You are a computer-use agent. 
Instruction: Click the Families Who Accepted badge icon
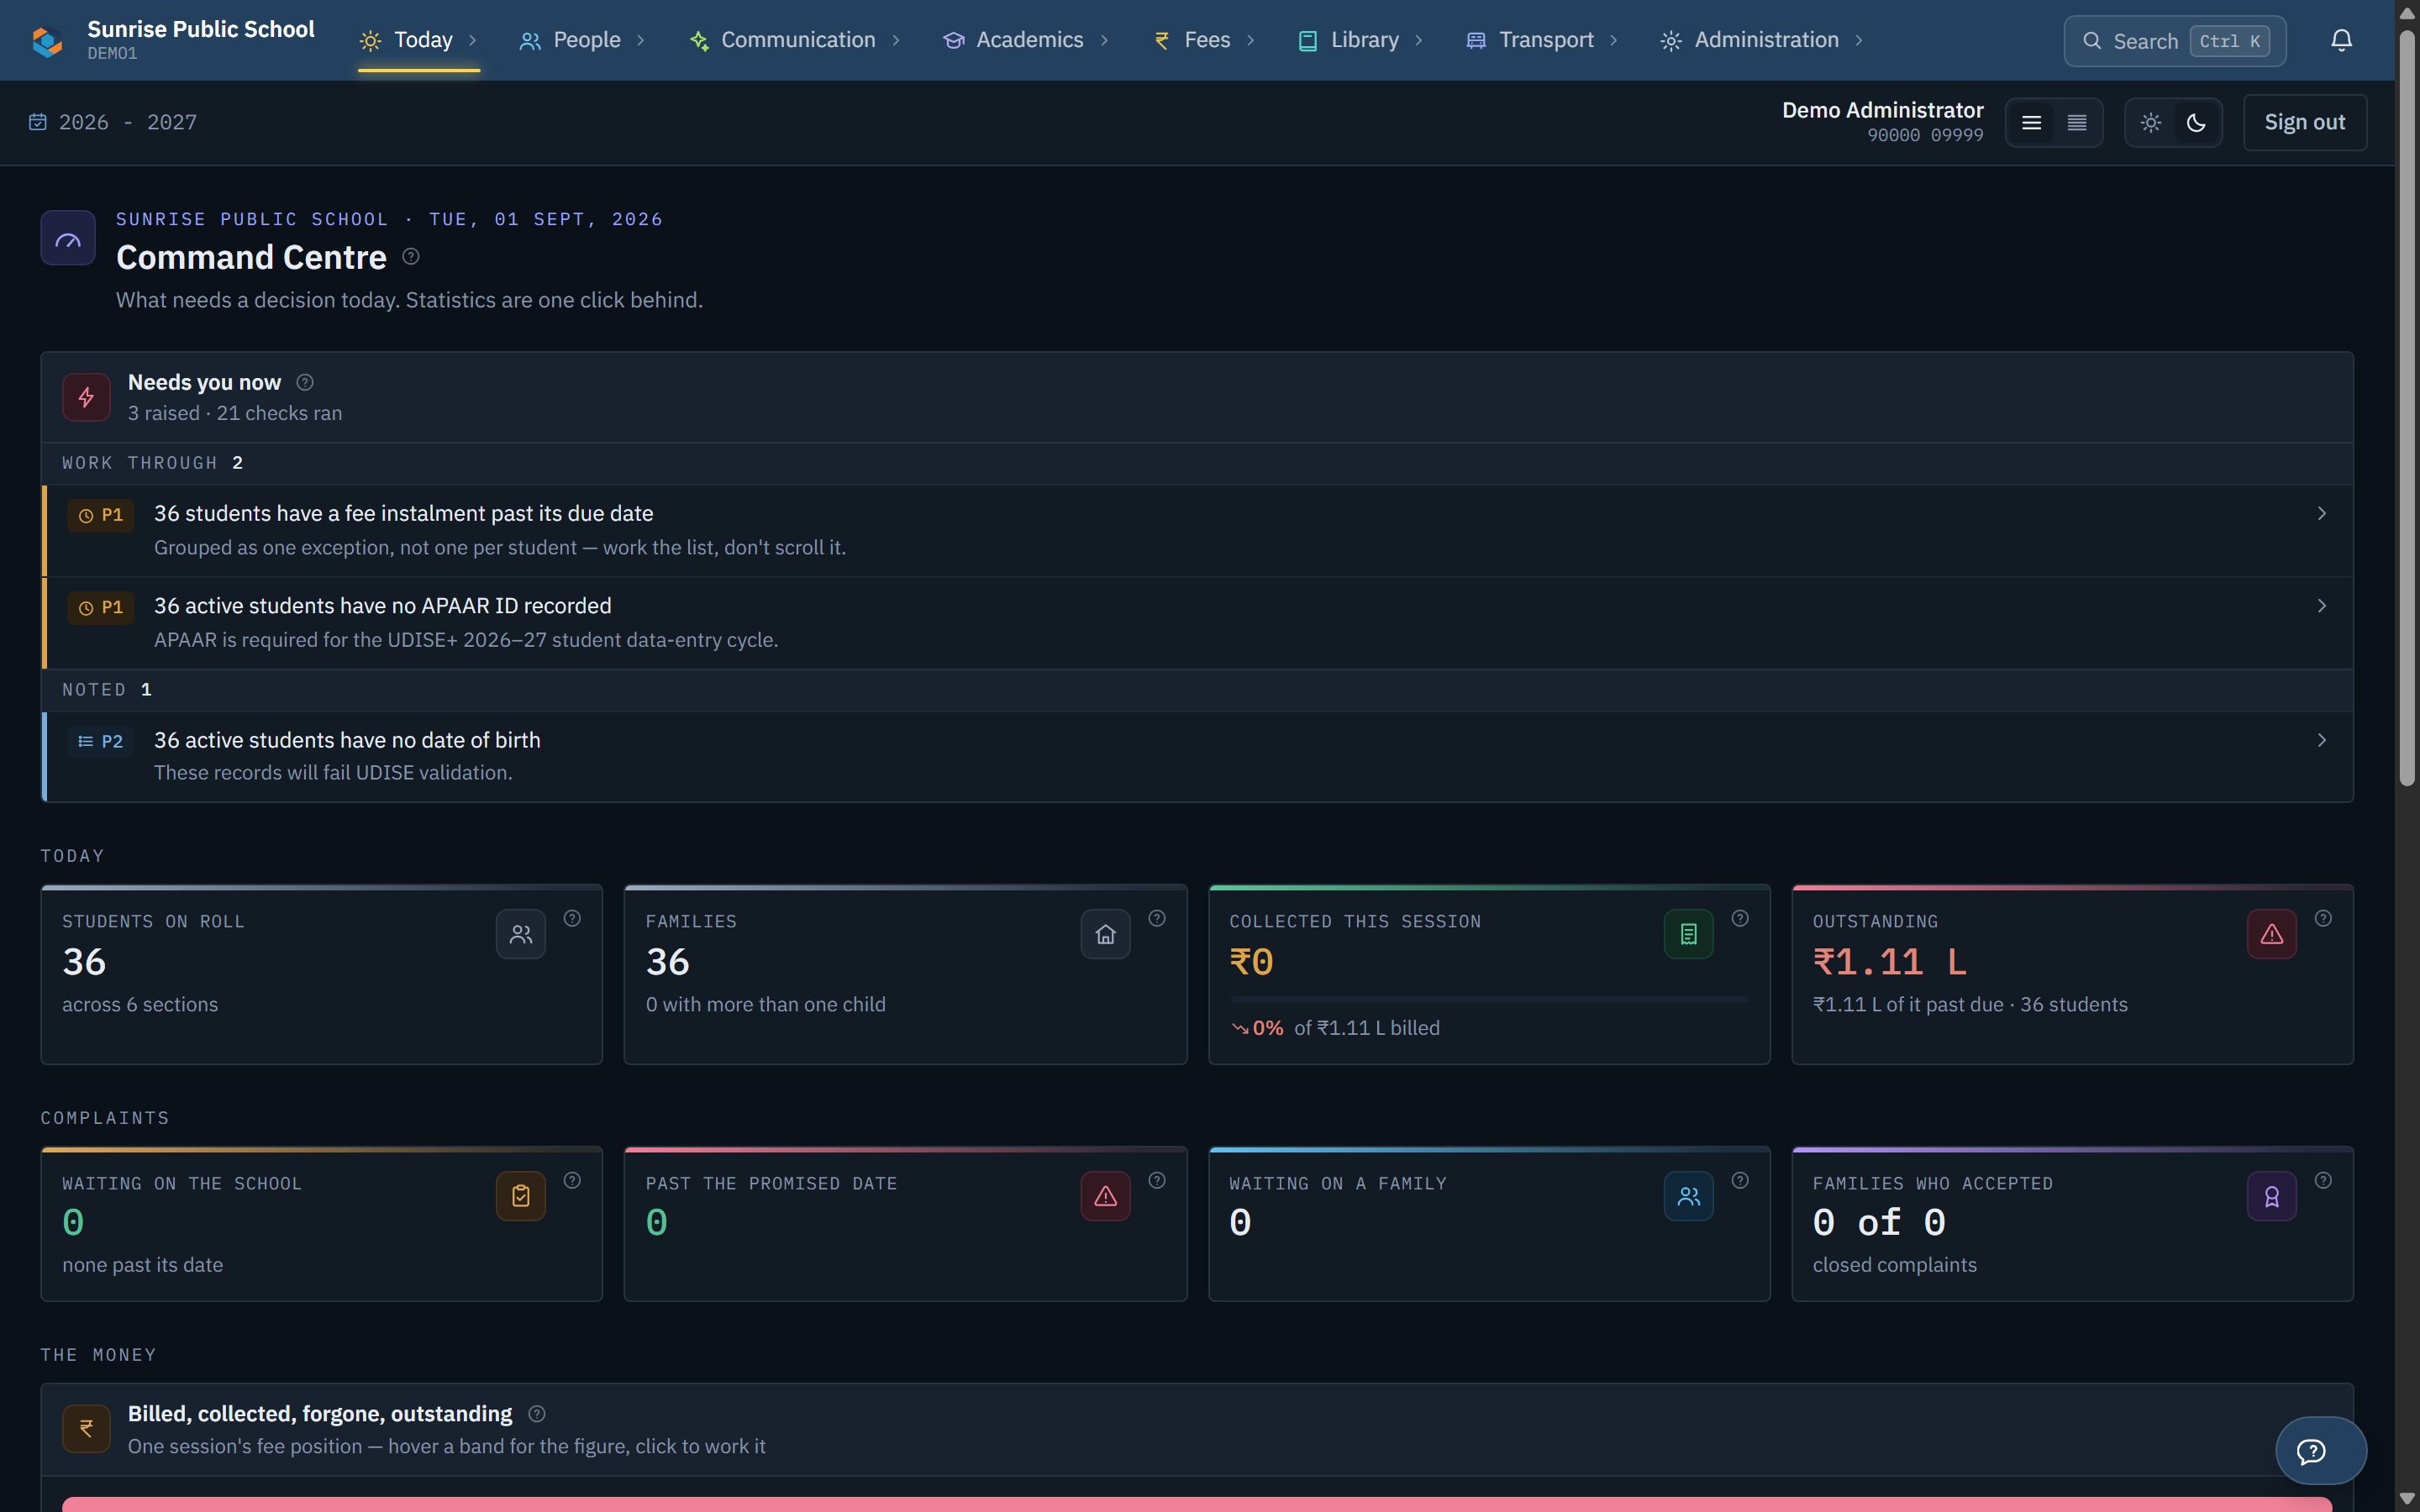click(2272, 1196)
